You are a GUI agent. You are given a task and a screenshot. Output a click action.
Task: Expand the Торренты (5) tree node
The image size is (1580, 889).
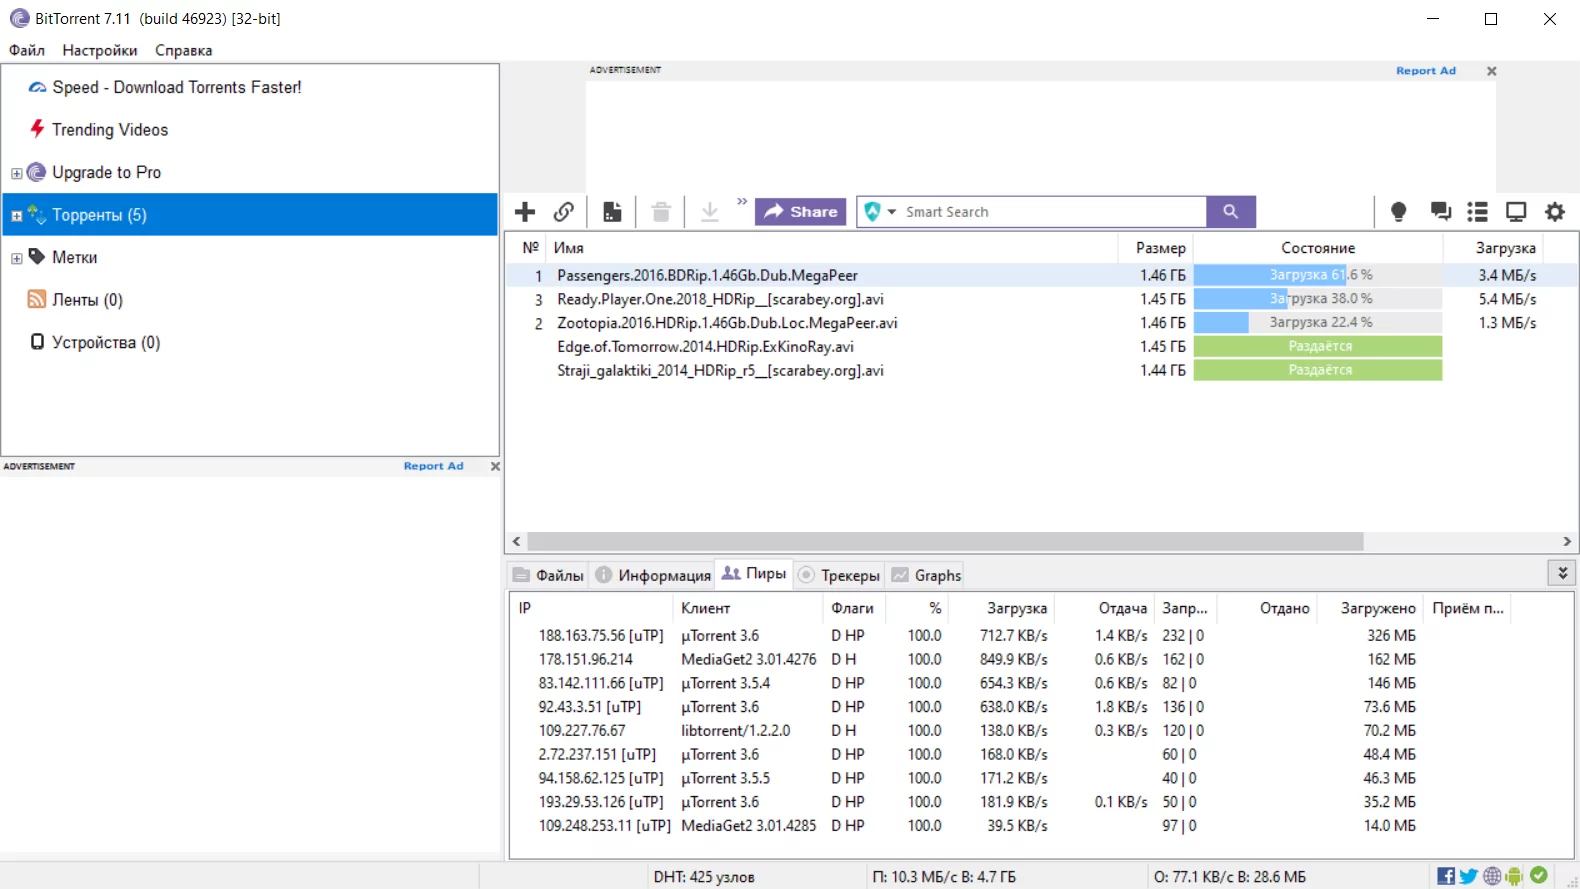16,216
